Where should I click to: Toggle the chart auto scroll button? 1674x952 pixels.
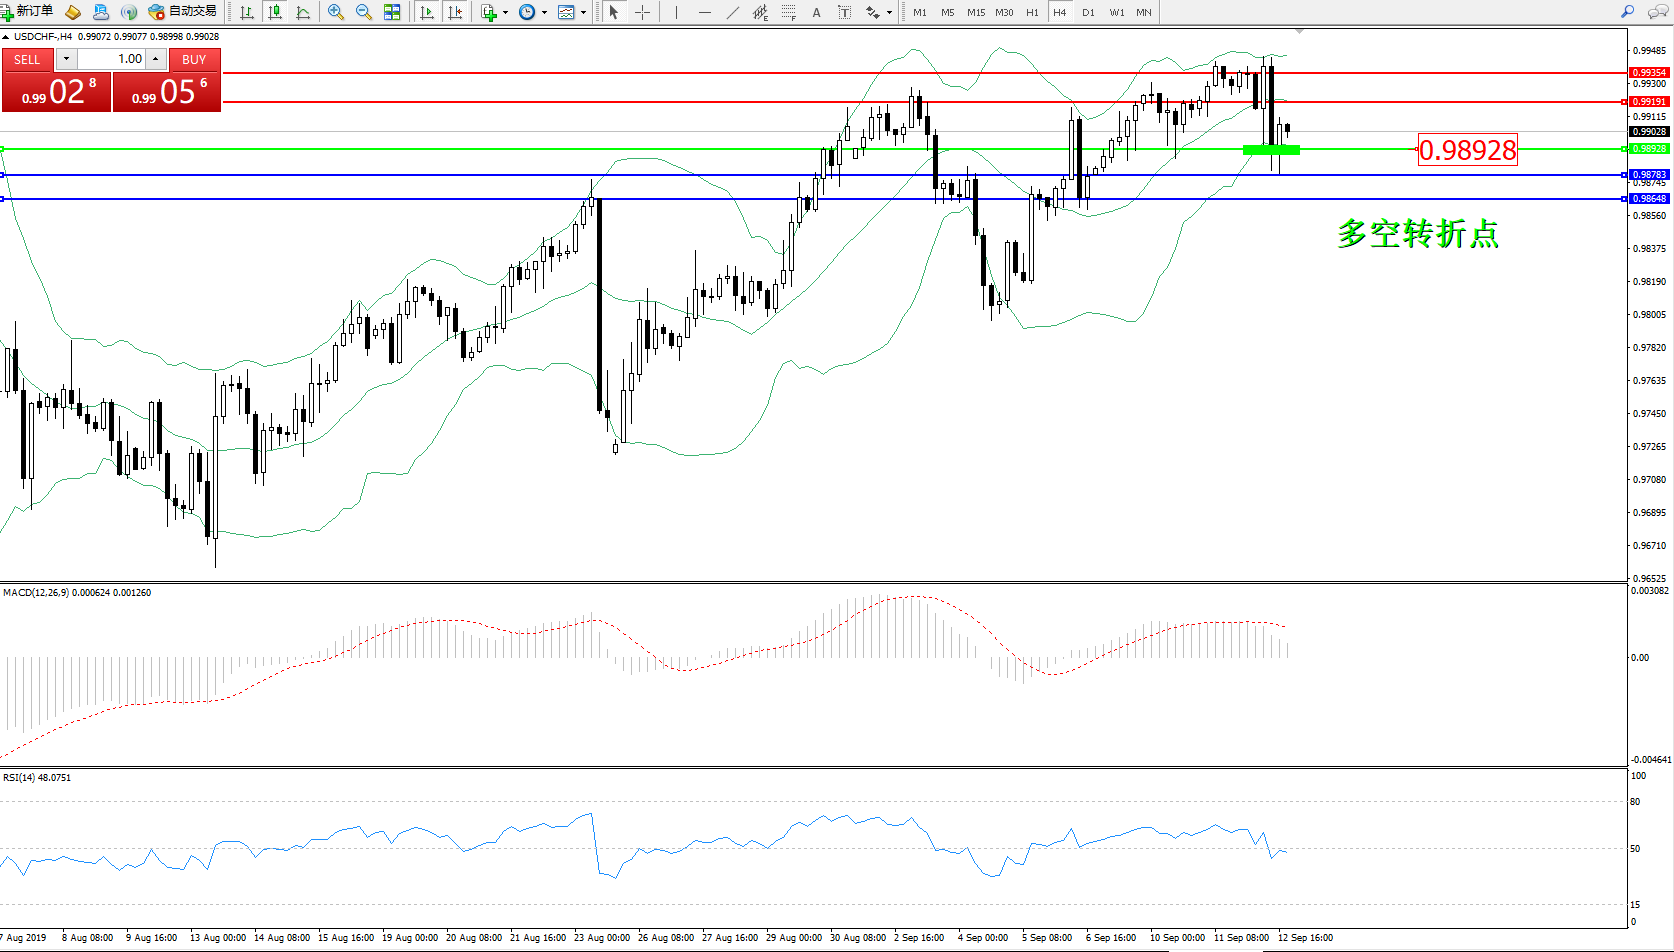[427, 12]
